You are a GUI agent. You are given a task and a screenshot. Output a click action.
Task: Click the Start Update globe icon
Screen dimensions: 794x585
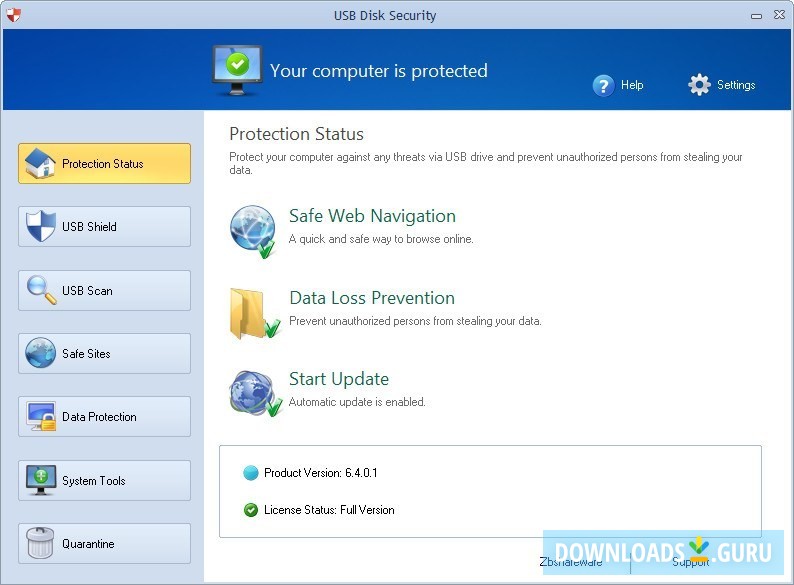[x=255, y=393]
